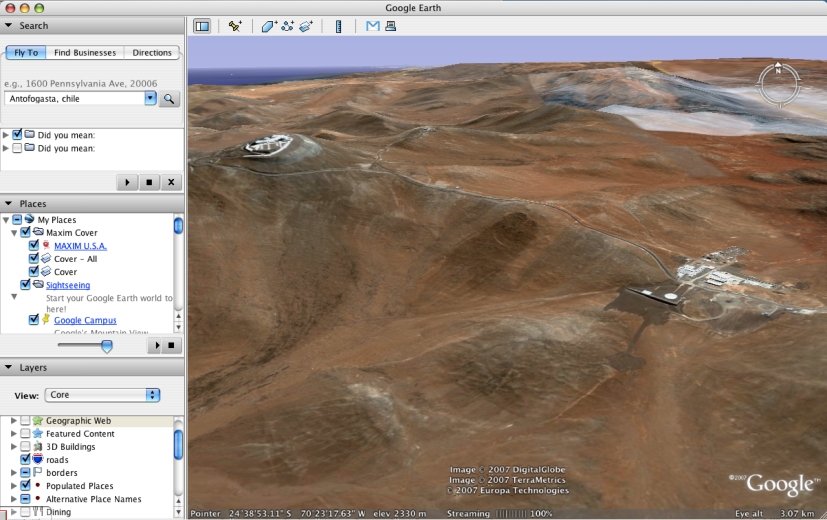827x520 pixels.
Task: Enable the 3D Buildings layer checkbox
Action: coord(25,446)
